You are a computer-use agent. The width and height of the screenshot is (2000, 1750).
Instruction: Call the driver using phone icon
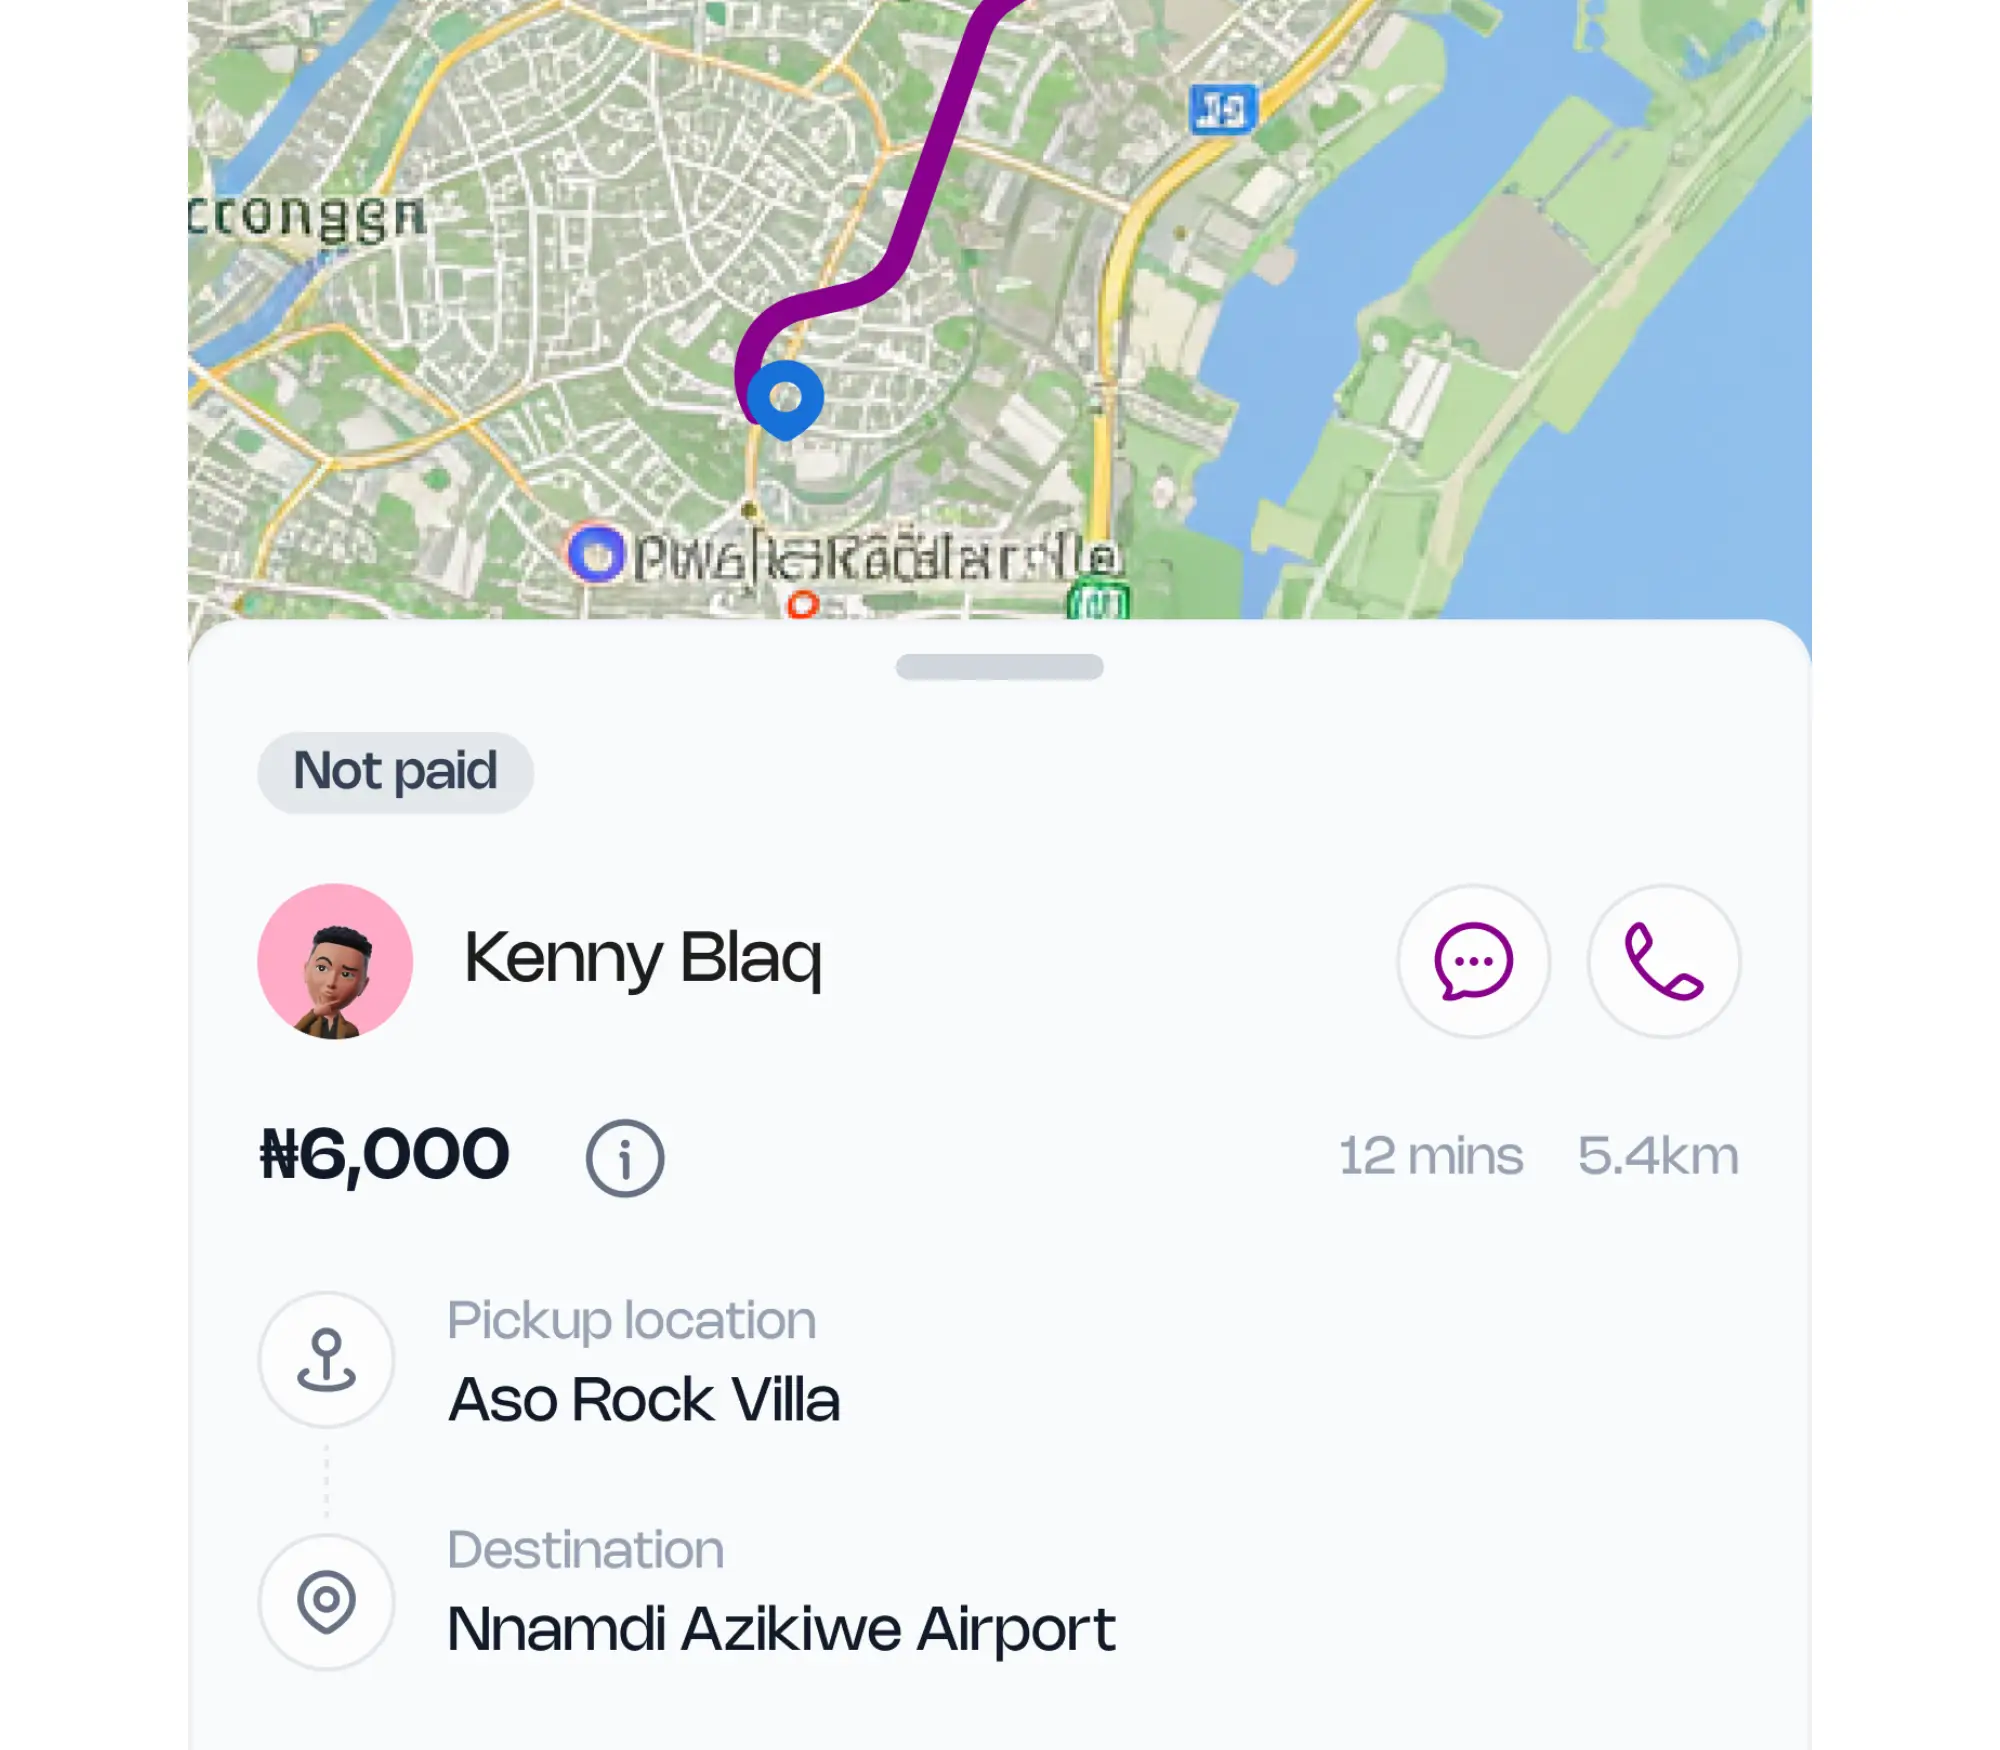[x=1664, y=961]
